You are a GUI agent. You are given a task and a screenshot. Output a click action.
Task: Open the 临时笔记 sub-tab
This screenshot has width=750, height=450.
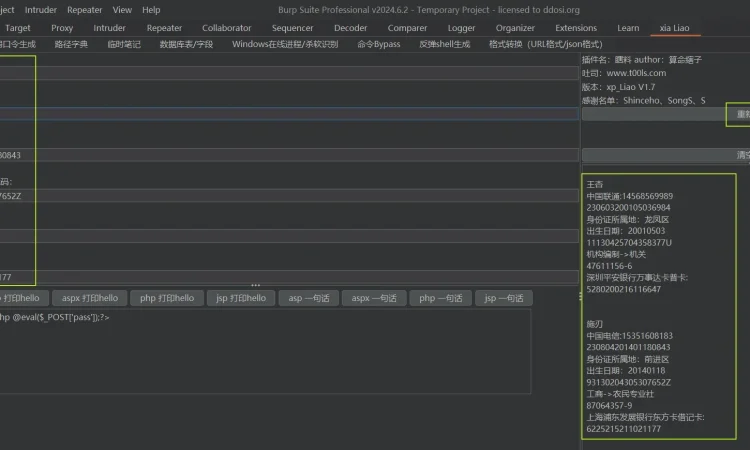pos(124,44)
